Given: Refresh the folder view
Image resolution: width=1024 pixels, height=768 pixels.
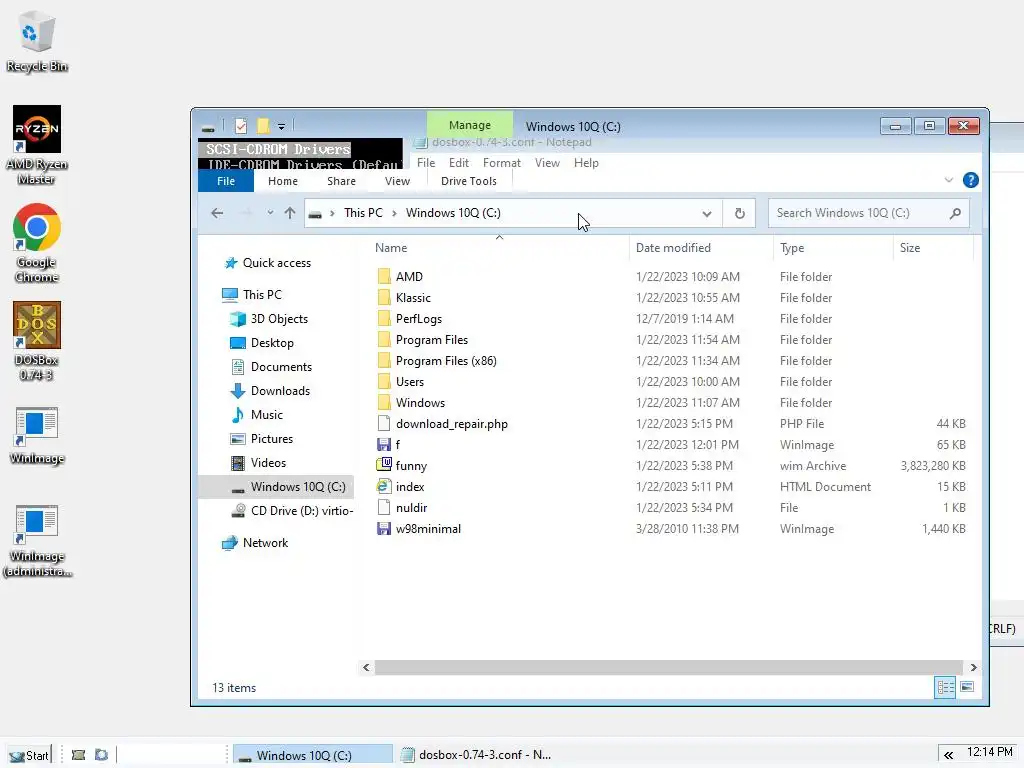Looking at the screenshot, I should [739, 213].
